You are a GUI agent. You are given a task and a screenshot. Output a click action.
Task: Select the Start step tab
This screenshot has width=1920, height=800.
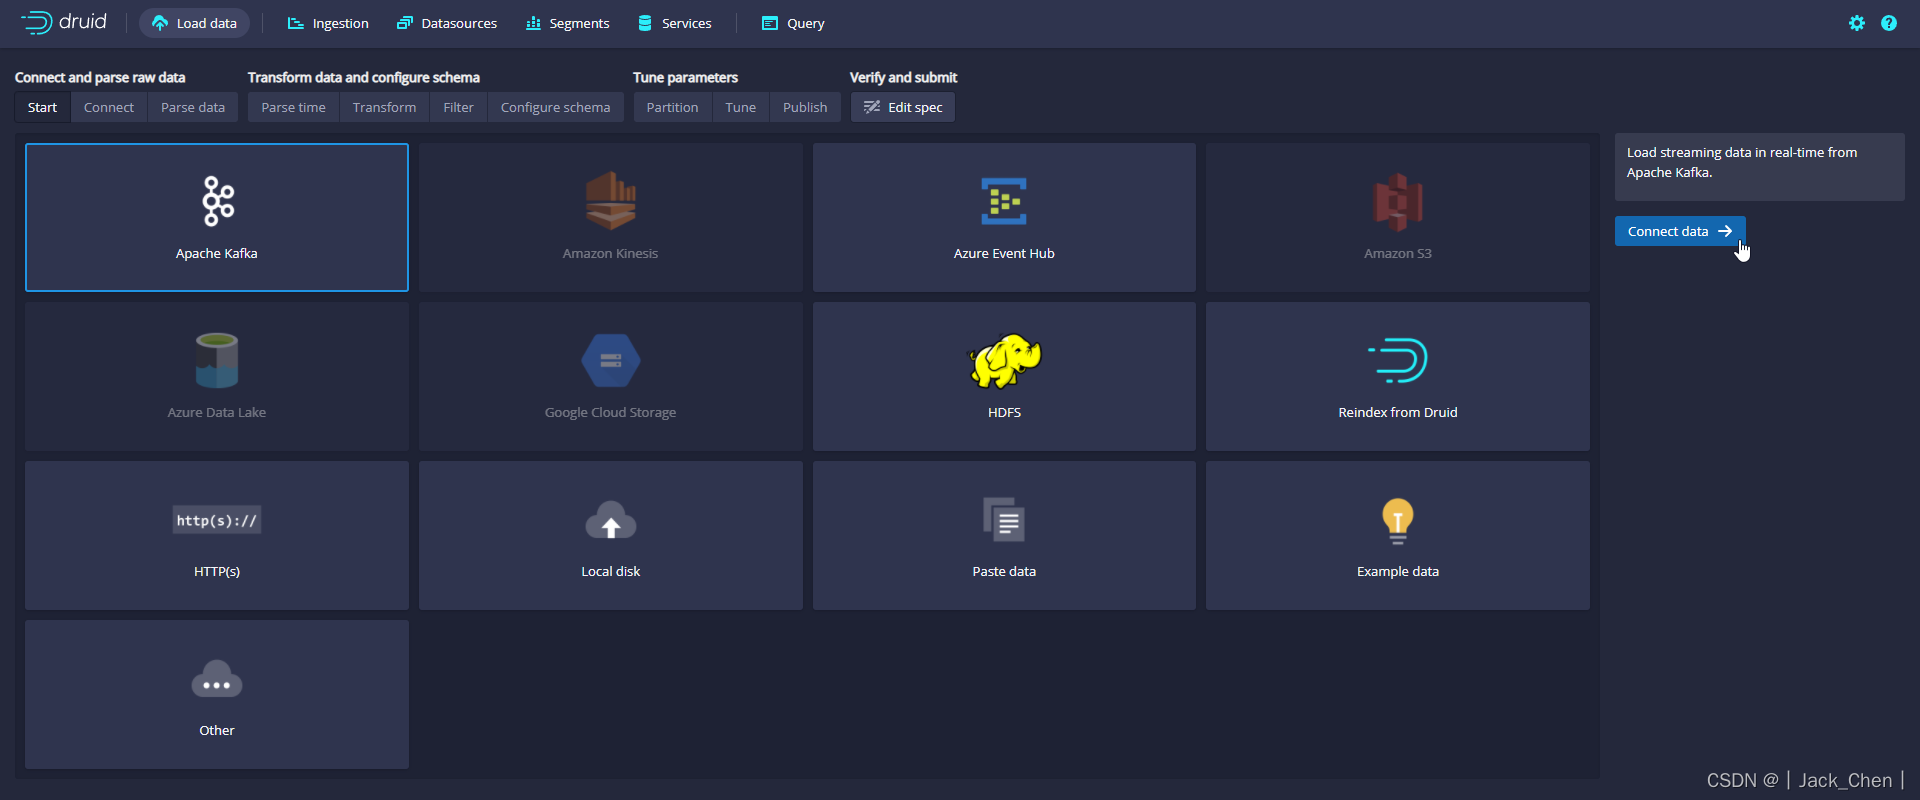pyautogui.click(x=42, y=107)
